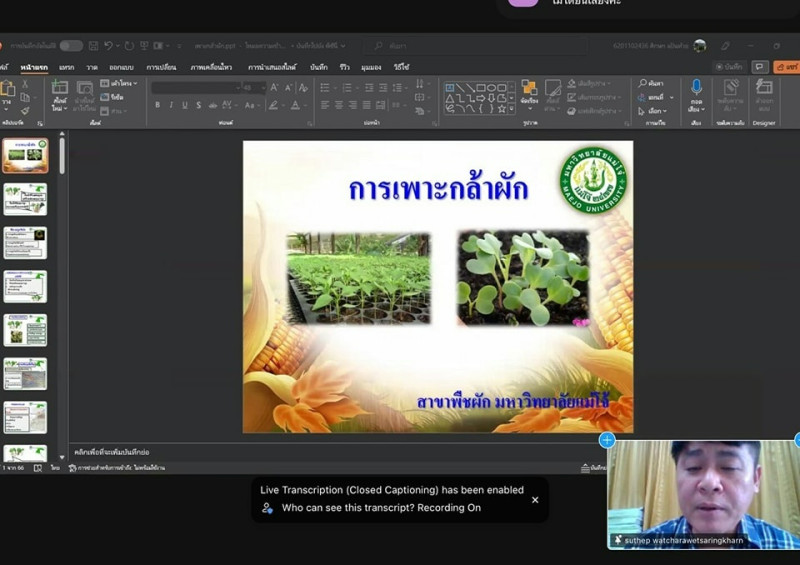Expand the shapes gallery list

click(x=511, y=110)
